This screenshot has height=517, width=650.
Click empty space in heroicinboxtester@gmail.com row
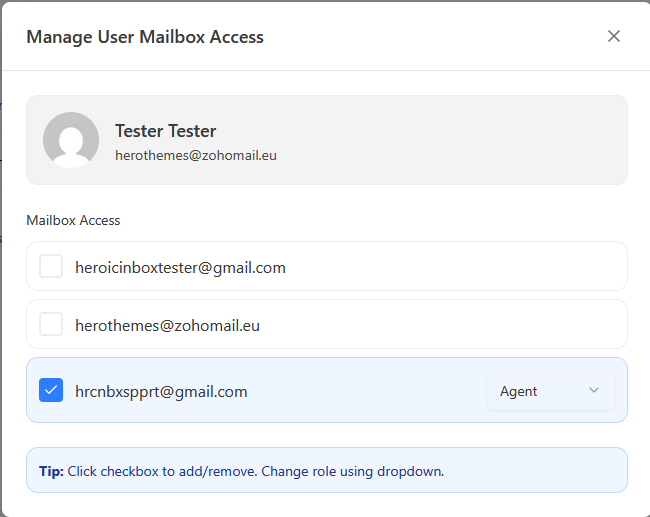tap(450, 267)
